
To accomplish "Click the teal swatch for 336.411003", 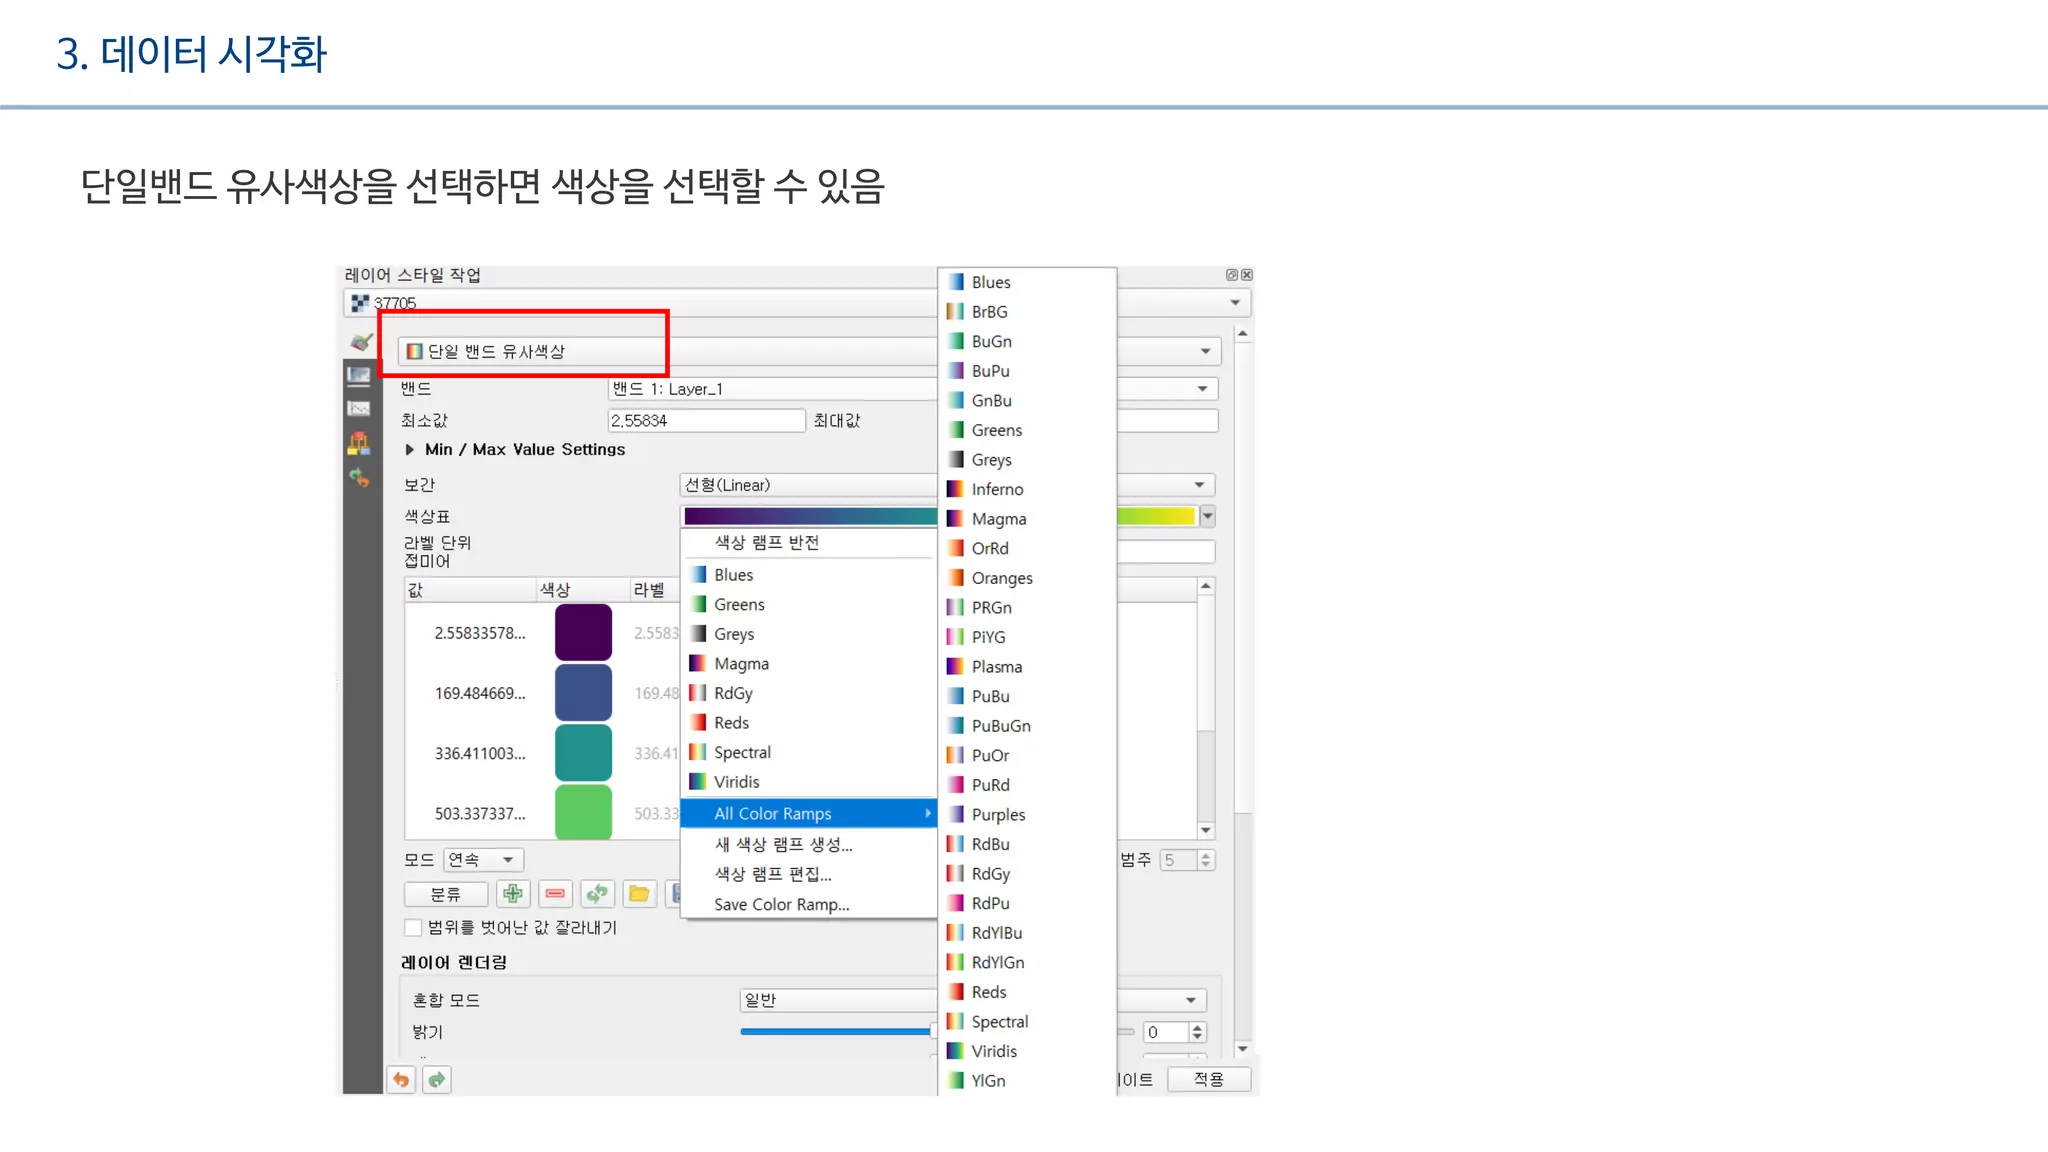I will [x=583, y=752].
